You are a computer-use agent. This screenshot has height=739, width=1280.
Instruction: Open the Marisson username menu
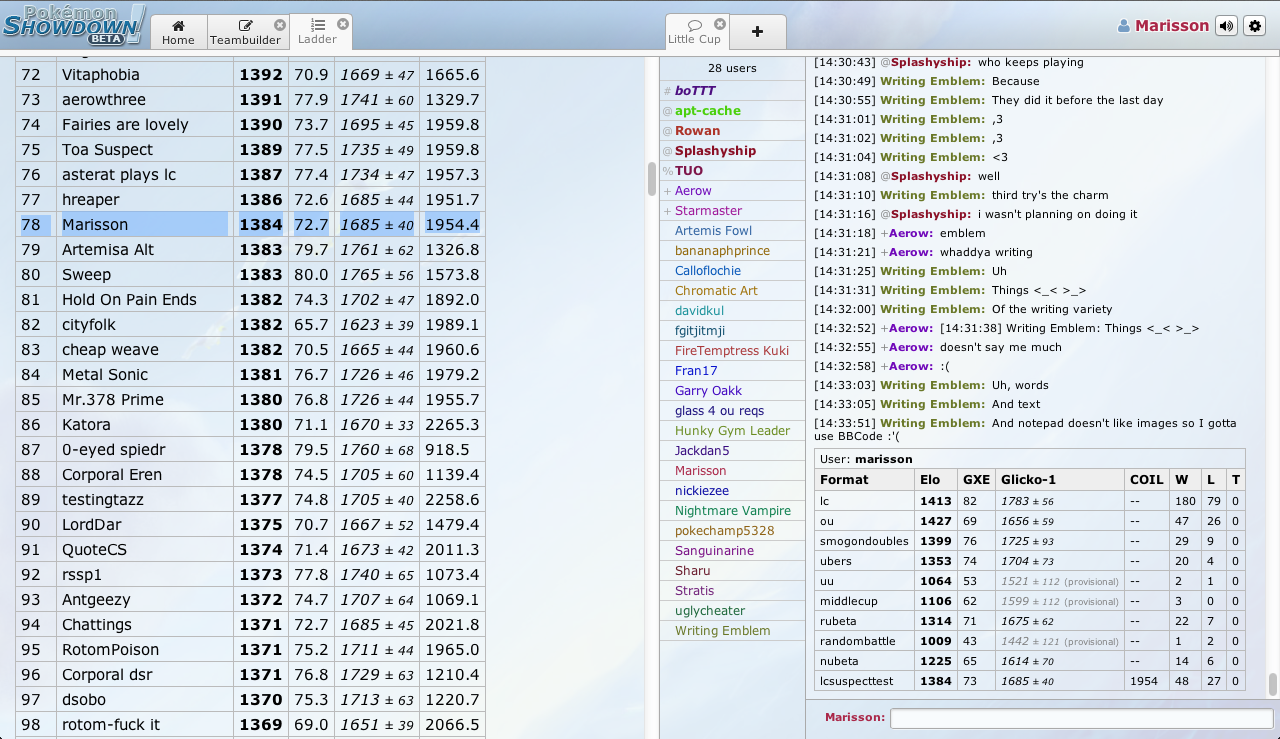(1163, 26)
